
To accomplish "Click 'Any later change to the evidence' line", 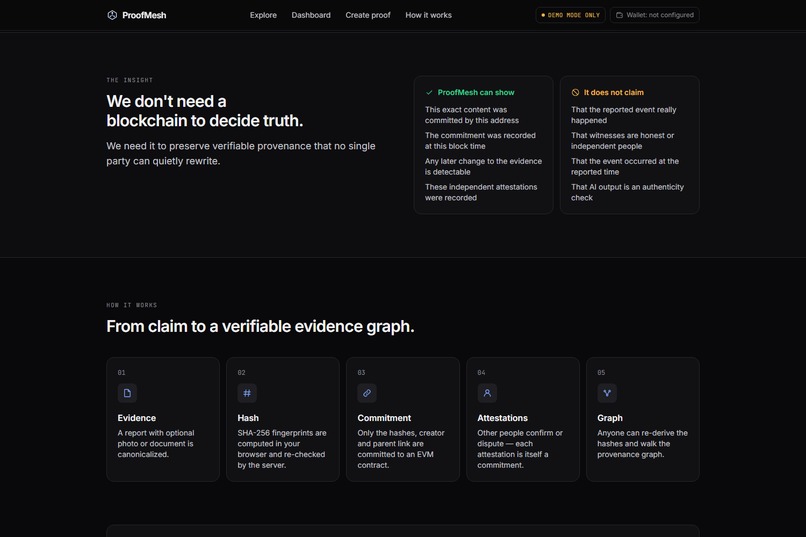I will [x=483, y=166].
